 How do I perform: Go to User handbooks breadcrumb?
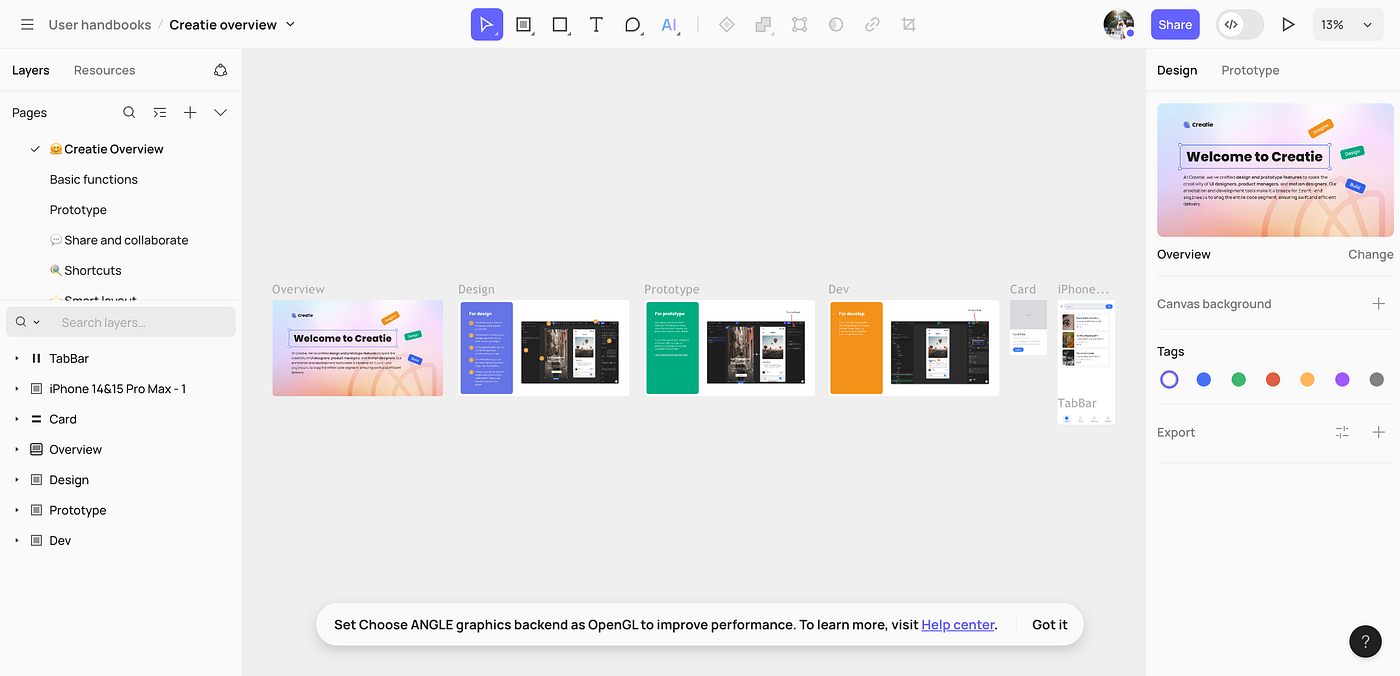click(x=100, y=24)
